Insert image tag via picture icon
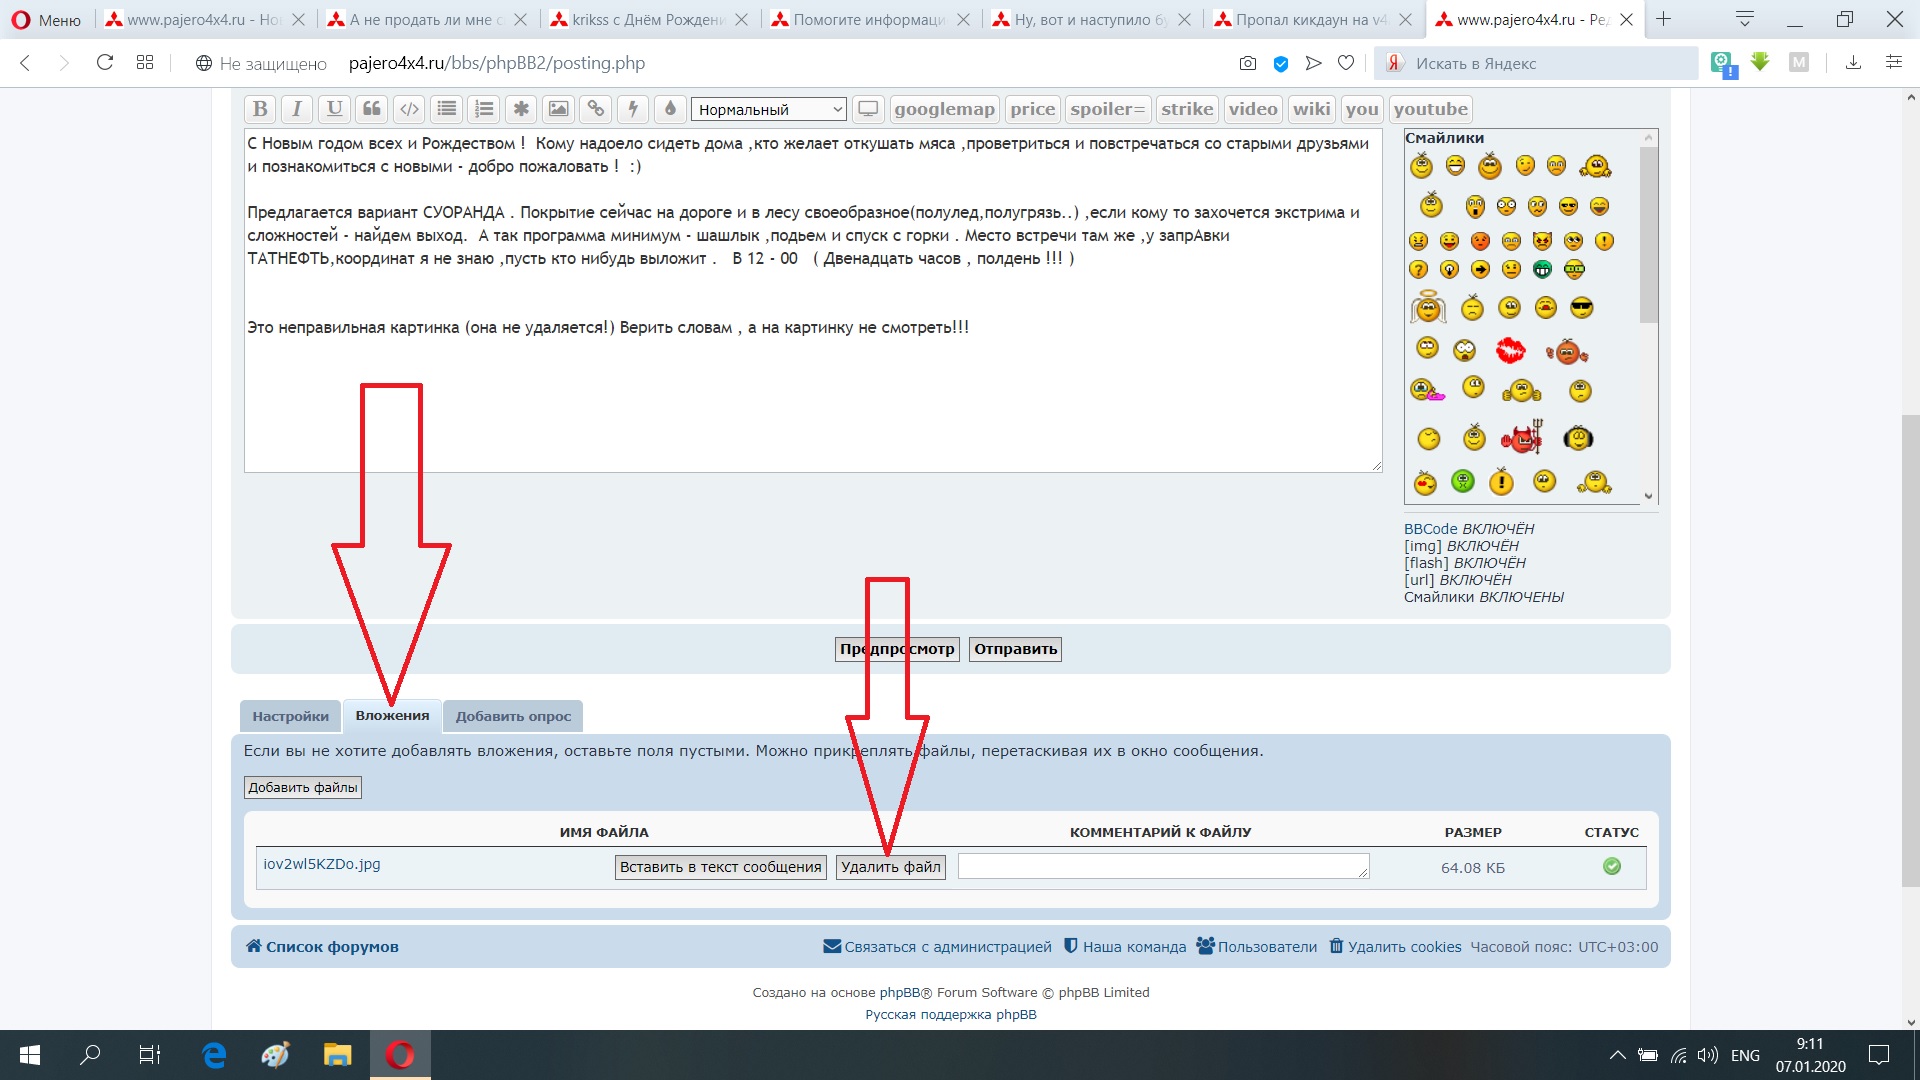The height and width of the screenshot is (1080, 1920). [558, 109]
